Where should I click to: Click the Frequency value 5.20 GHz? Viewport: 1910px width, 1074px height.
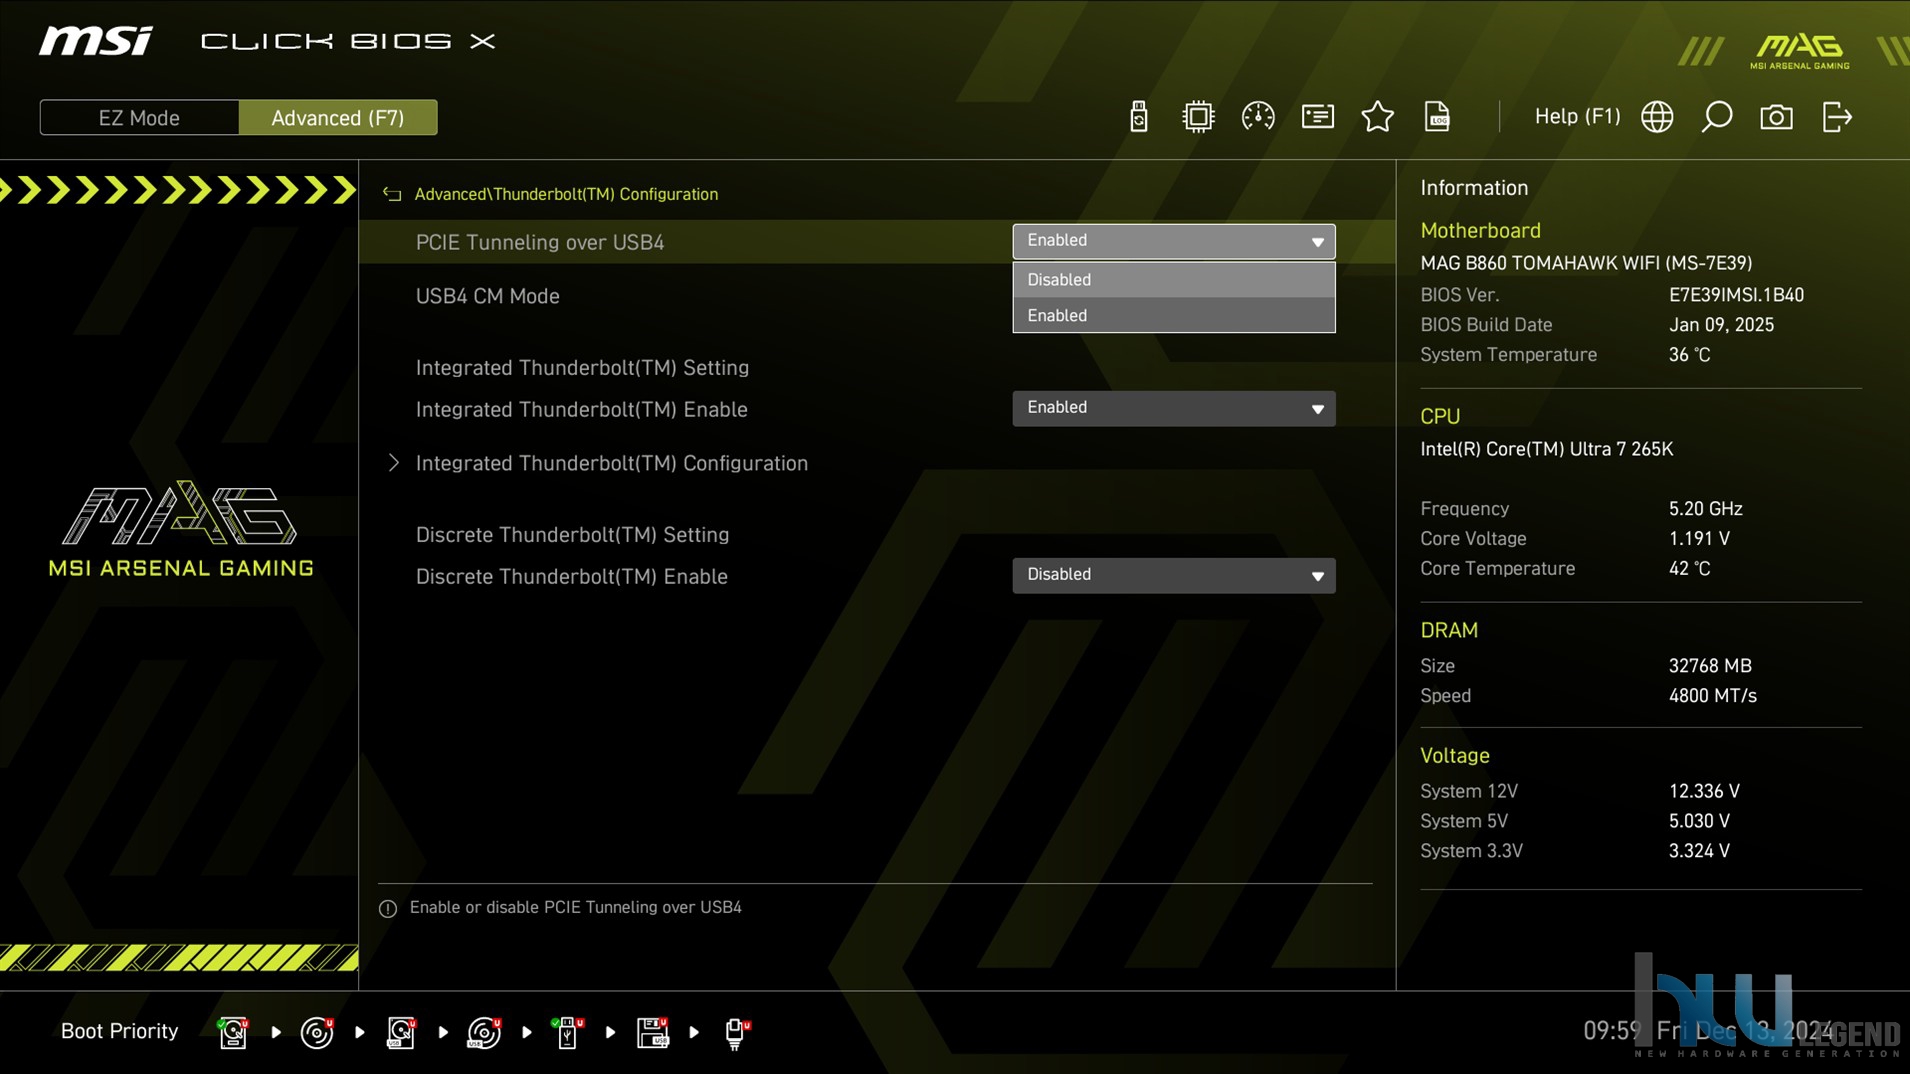1705,509
